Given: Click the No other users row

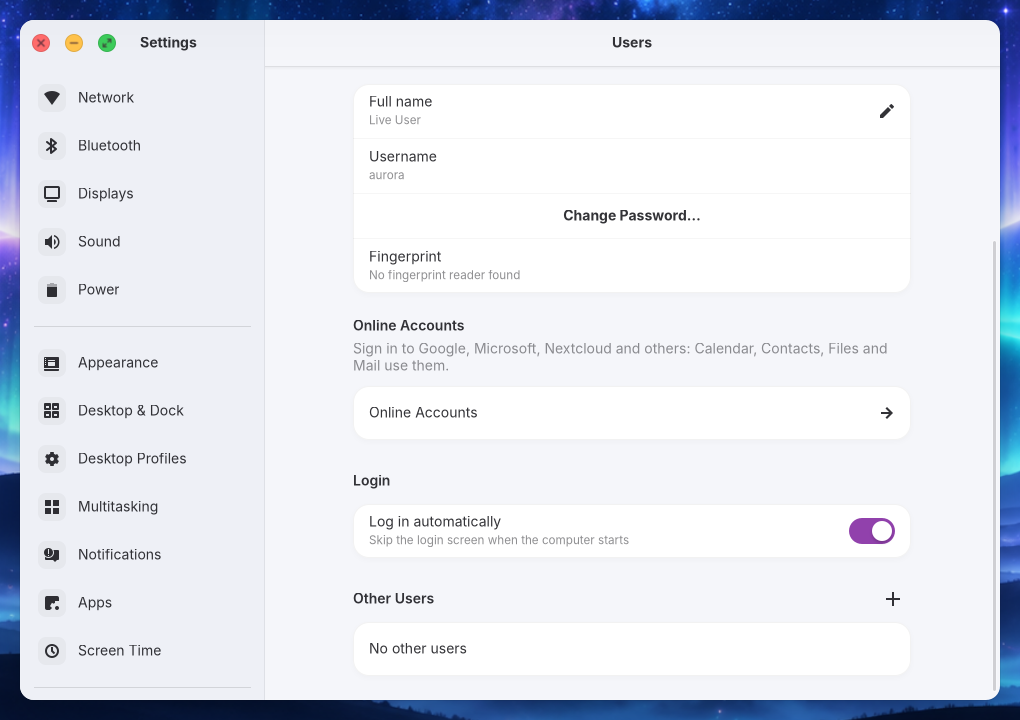Looking at the screenshot, I should [x=632, y=649].
